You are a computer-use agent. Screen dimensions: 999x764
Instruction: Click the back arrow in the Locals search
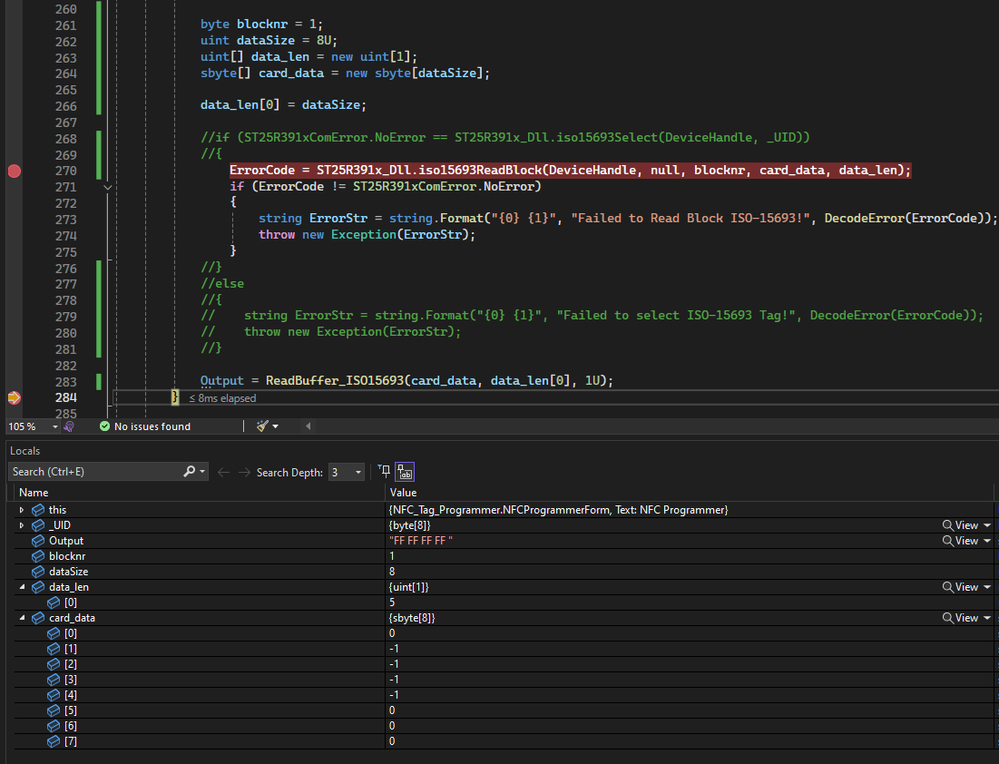point(224,472)
